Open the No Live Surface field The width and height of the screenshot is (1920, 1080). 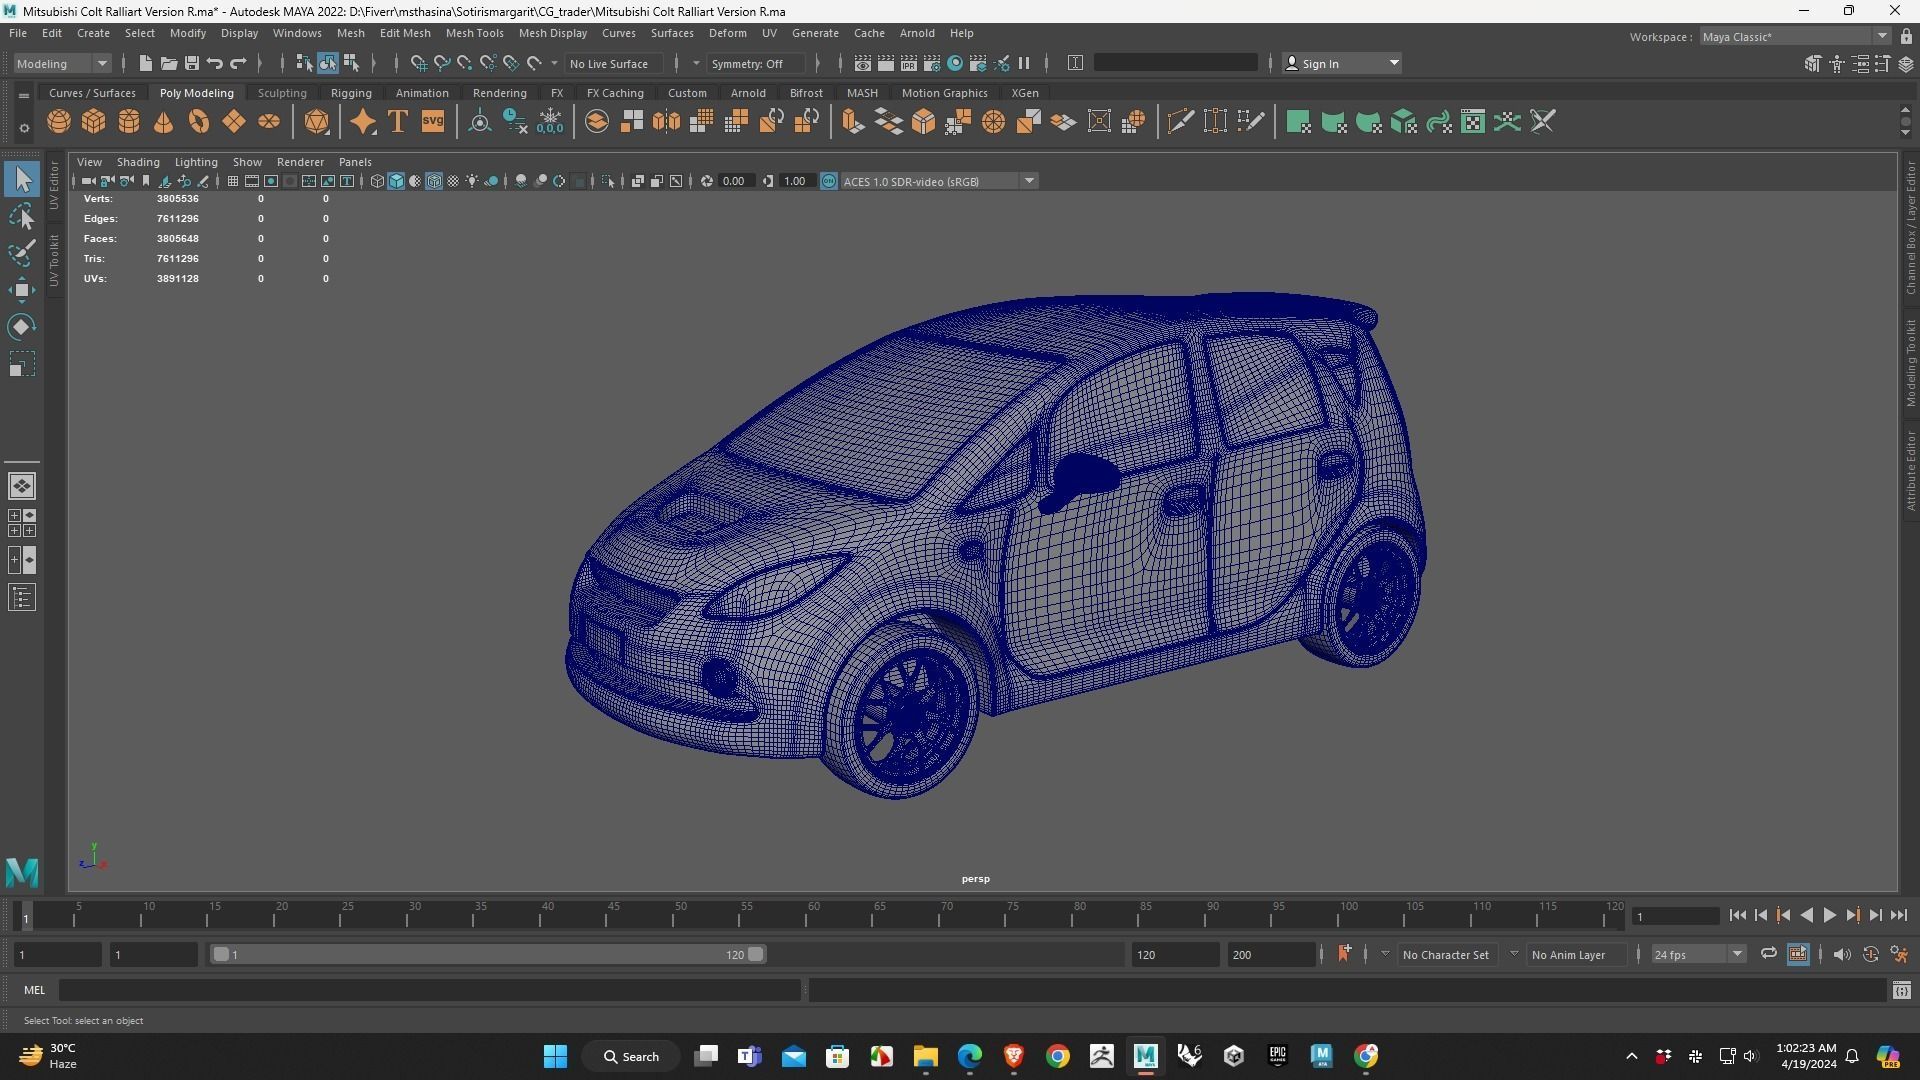click(614, 63)
